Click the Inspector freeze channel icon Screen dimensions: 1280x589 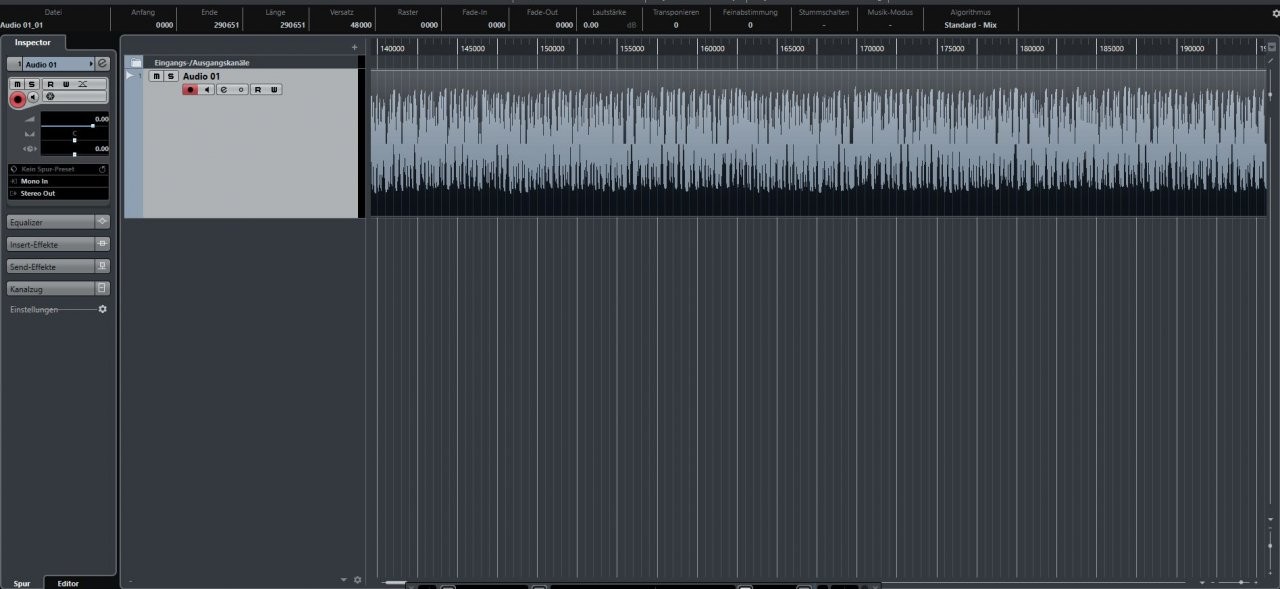(51, 97)
